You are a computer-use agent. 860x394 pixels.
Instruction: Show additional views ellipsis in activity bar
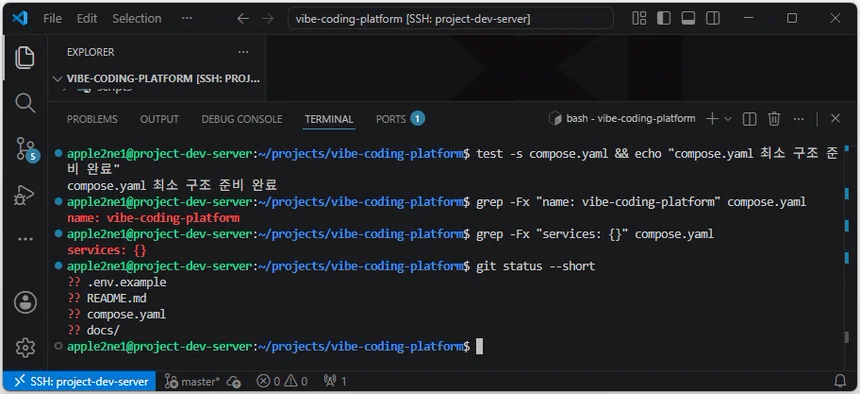[25, 239]
